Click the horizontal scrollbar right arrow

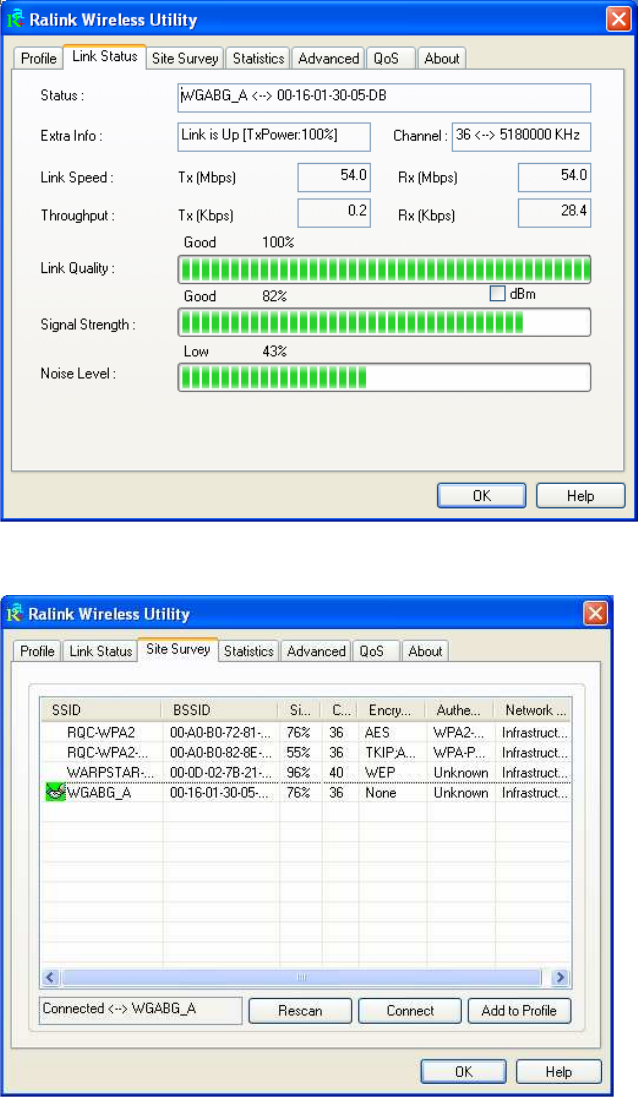pyautogui.click(x=560, y=977)
